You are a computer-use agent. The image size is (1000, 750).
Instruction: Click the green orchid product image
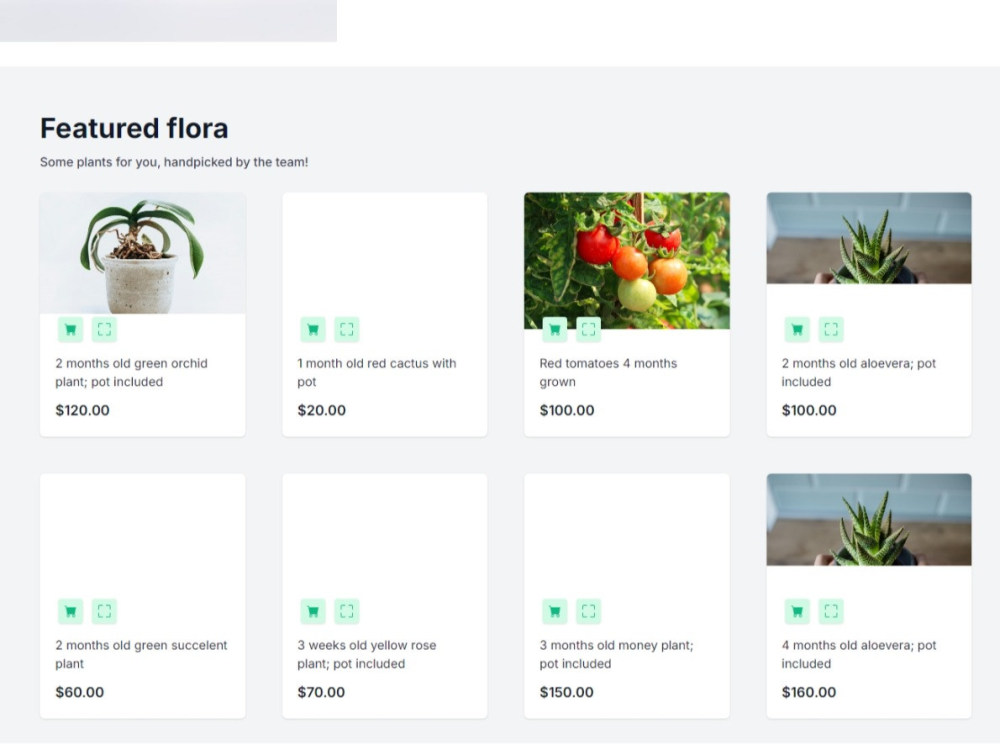click(143, 253)
